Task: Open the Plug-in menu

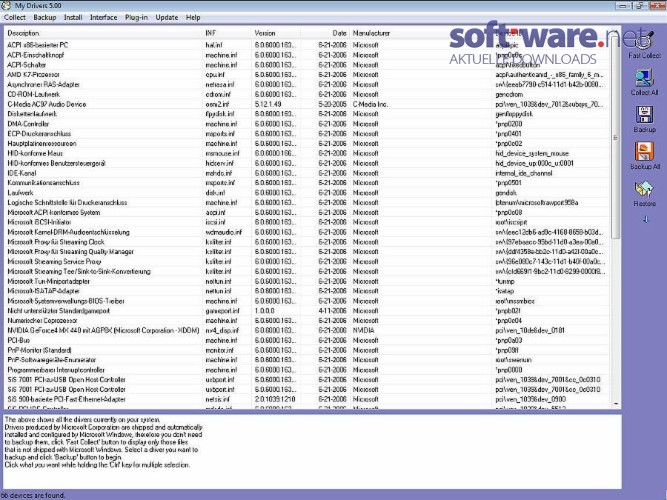Action: click(136, 17)
